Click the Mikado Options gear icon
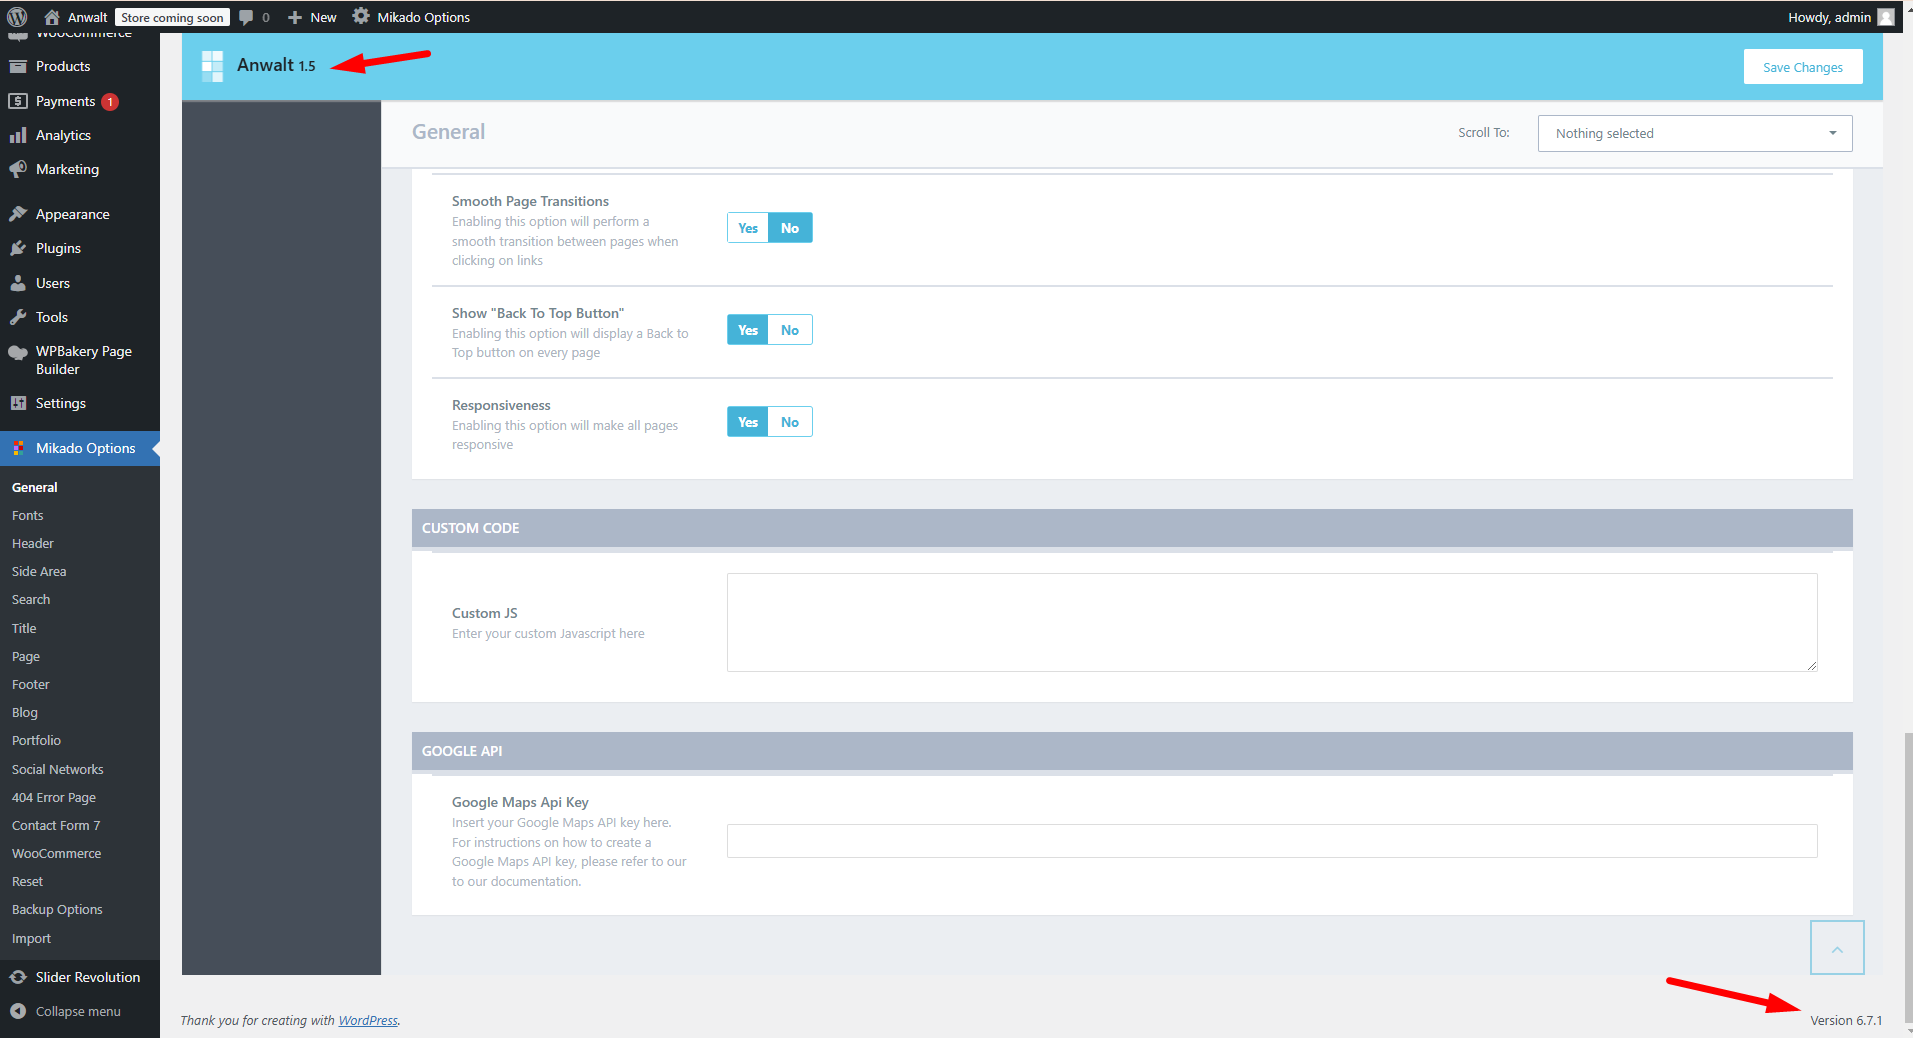 pyautogui.click(x=361, y=16)
